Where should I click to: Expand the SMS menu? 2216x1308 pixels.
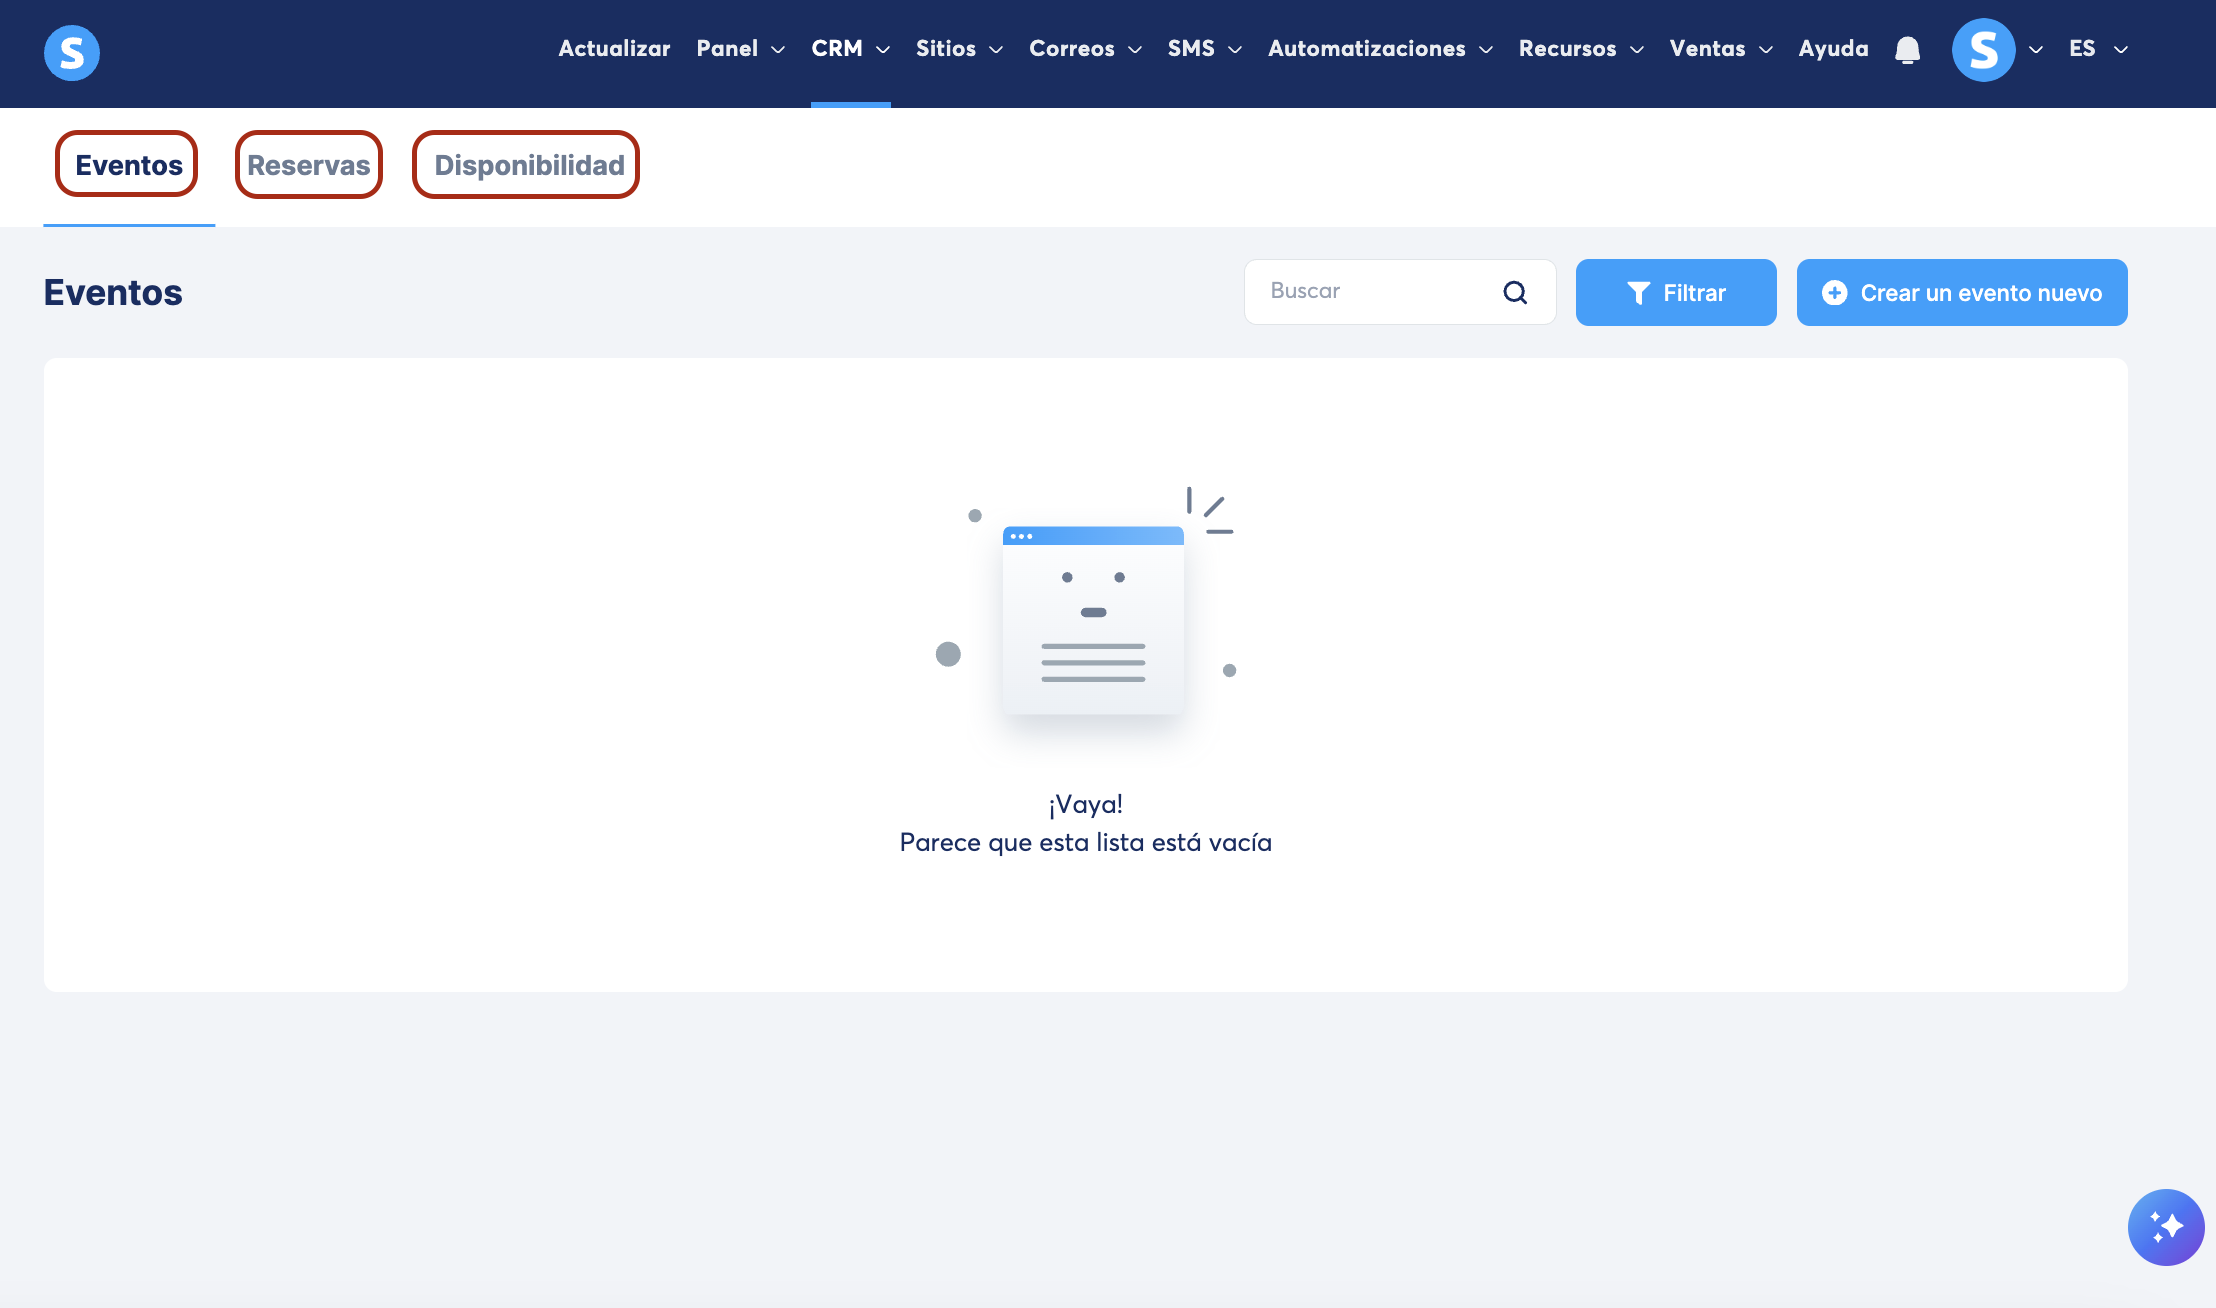click(1204, 49)
